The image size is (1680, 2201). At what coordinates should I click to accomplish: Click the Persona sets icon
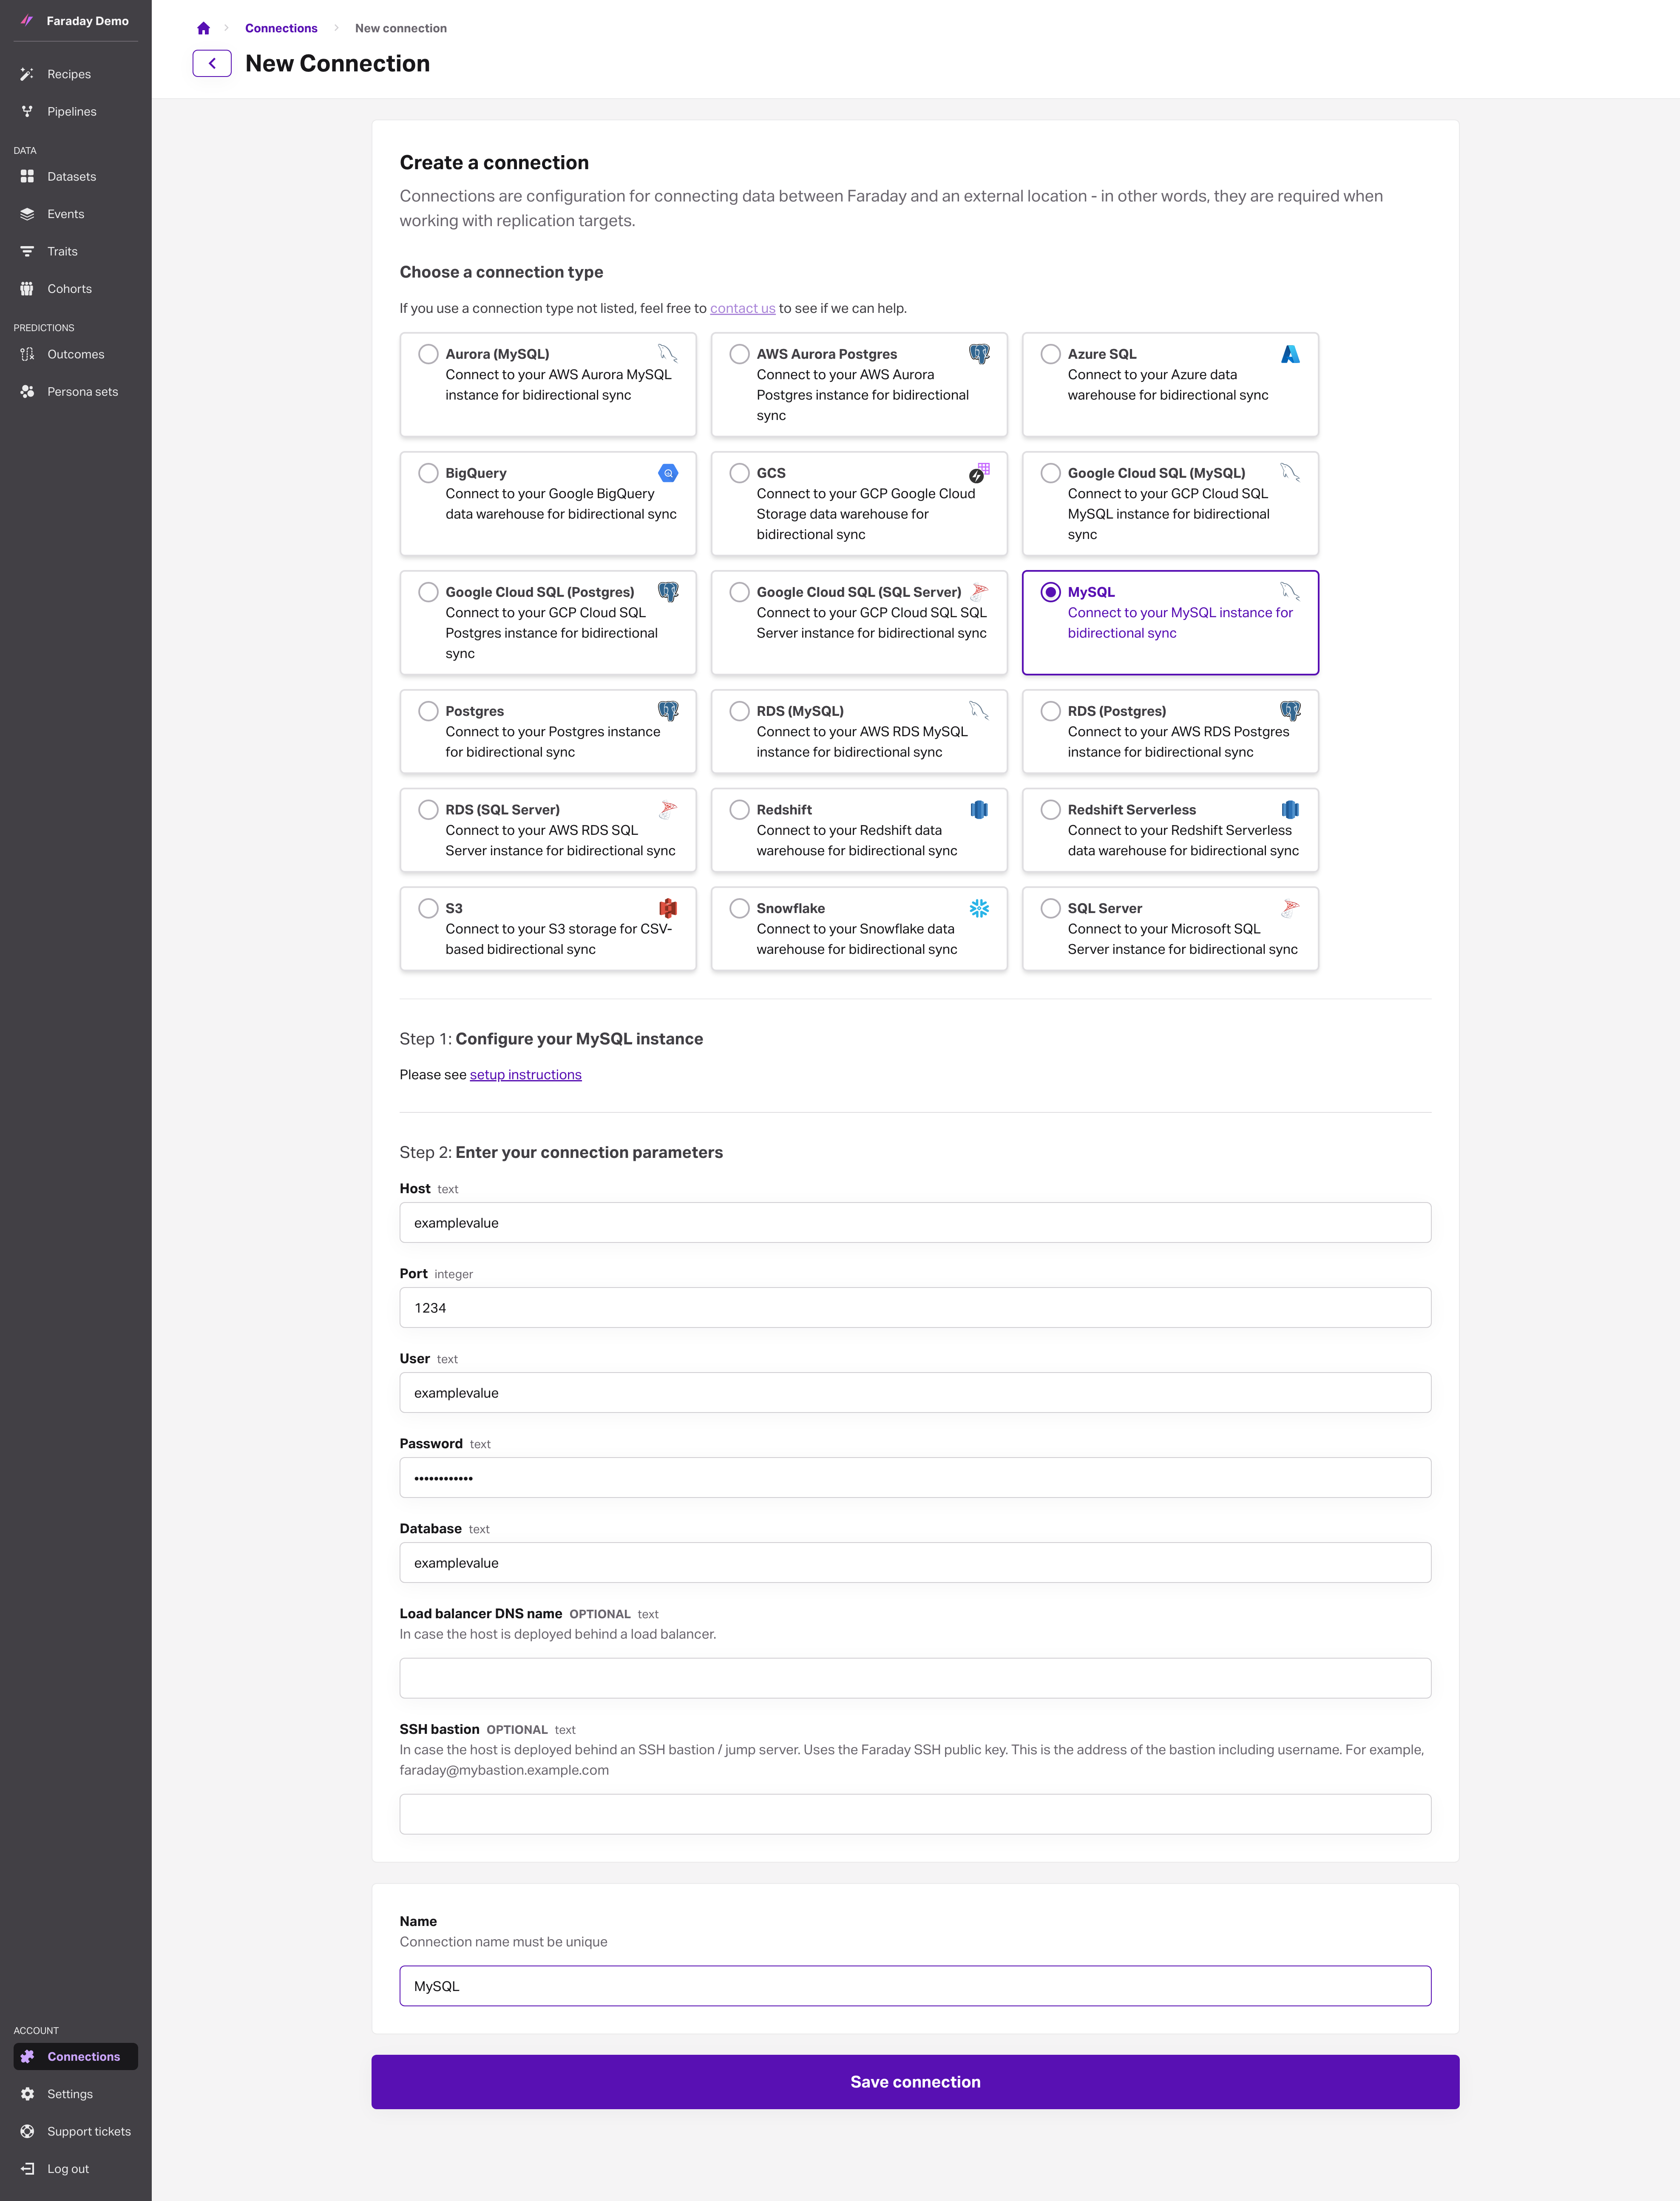coord(27,391)
